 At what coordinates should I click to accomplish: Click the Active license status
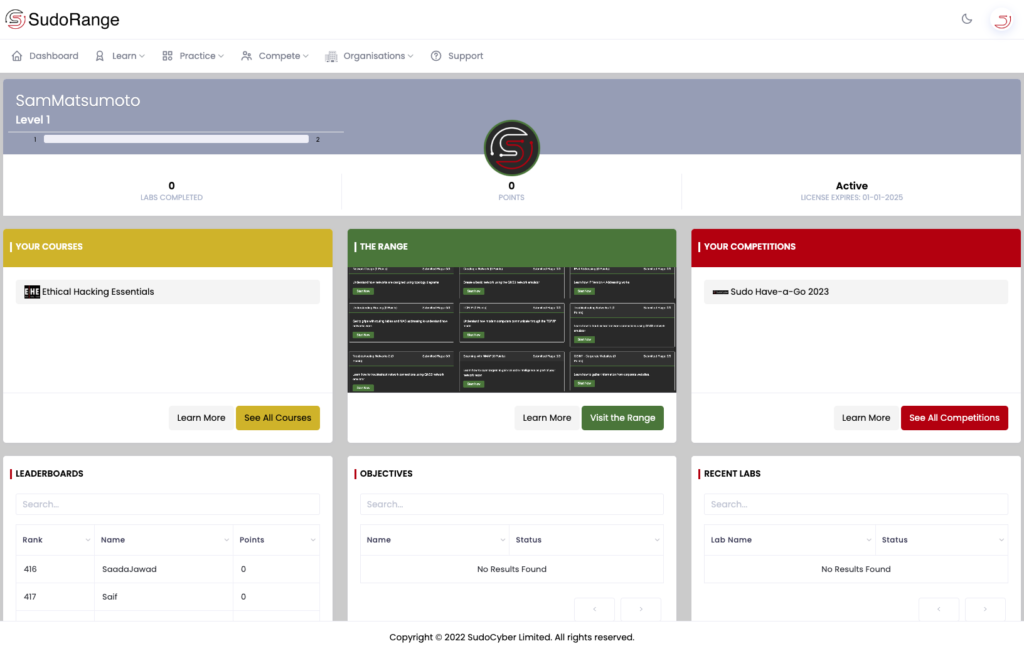852,186
